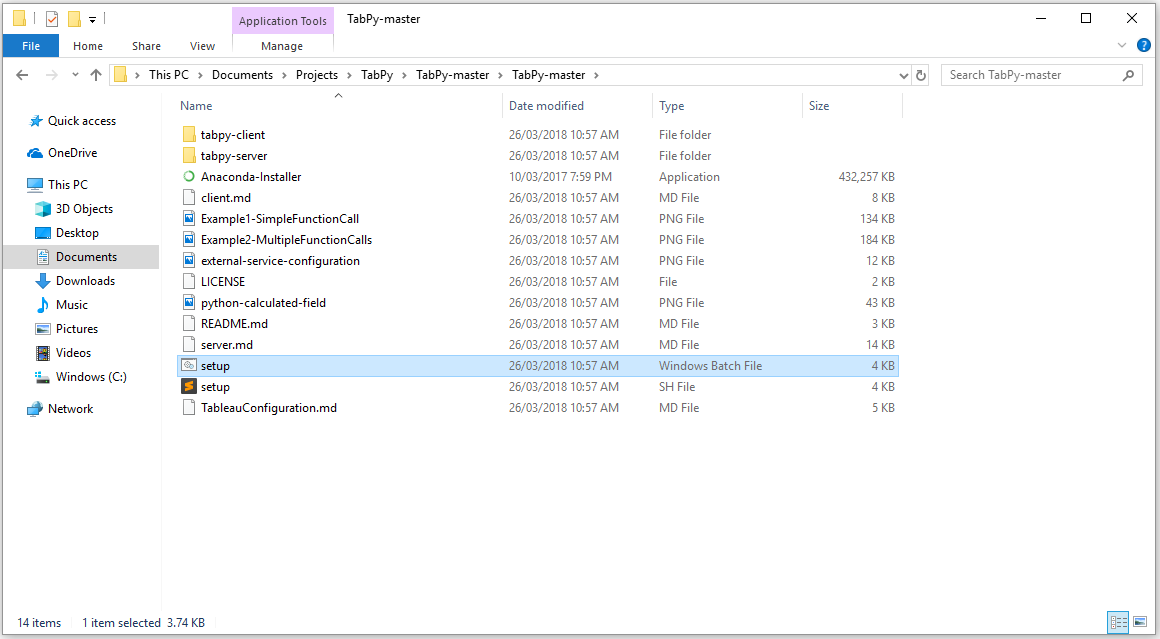Click the Search TabPy-master box
Screen dimensions: 1160x639
click(x=1040, y=75)
